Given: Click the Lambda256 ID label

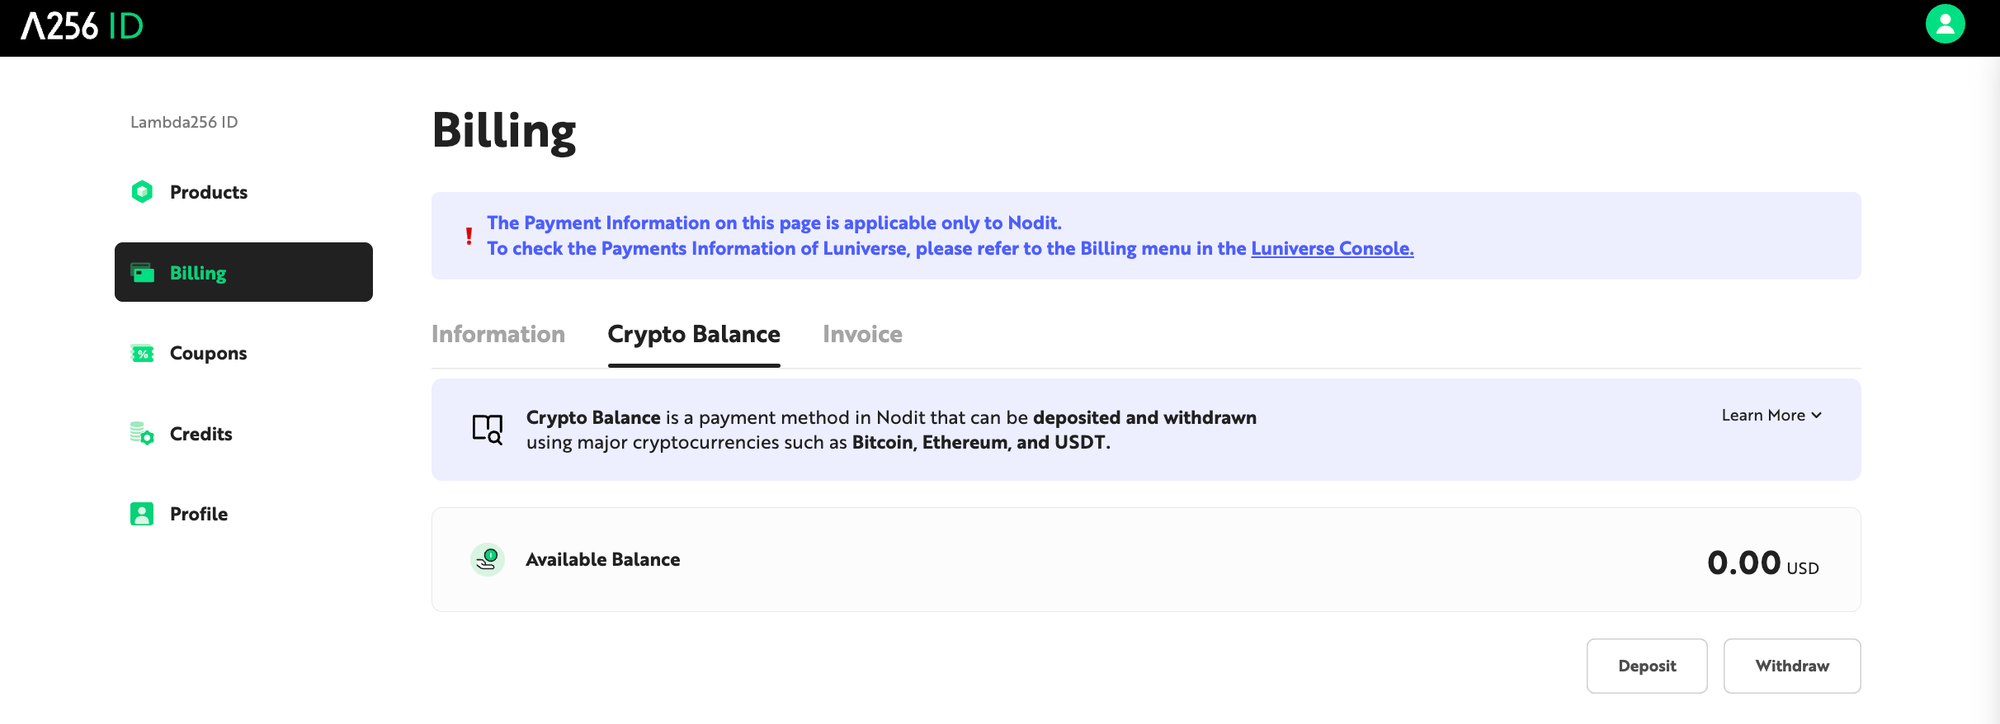Looking at the screenshot, I should click(184, 122).
